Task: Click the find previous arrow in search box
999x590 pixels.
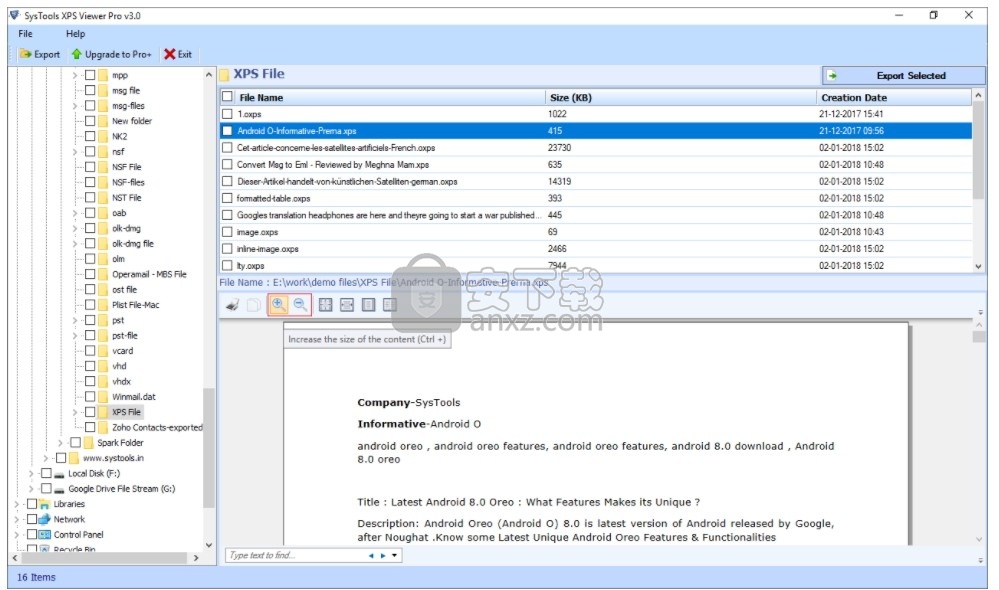Action: [x=371, y=556]
